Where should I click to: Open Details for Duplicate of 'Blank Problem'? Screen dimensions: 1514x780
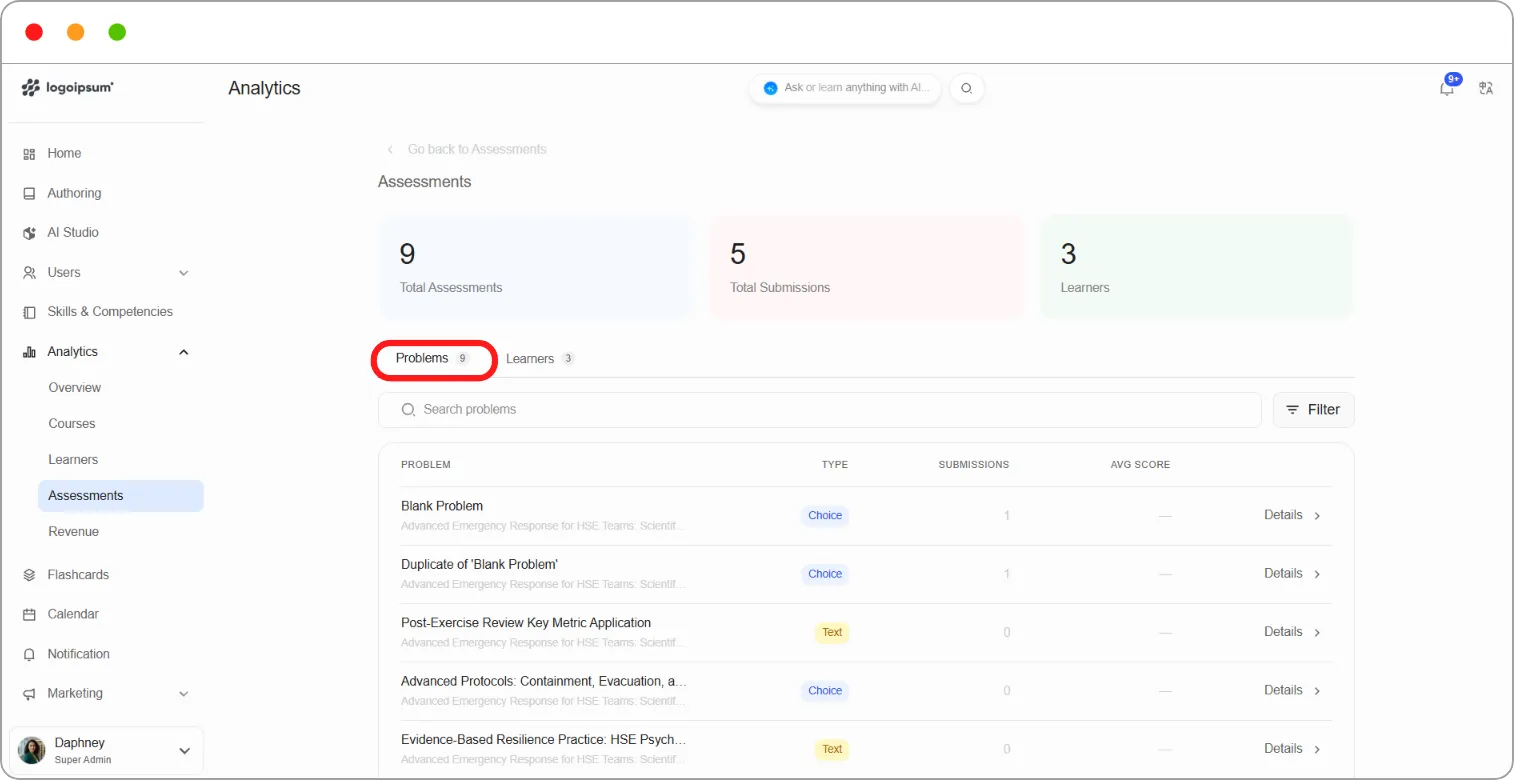point(1292,574)
